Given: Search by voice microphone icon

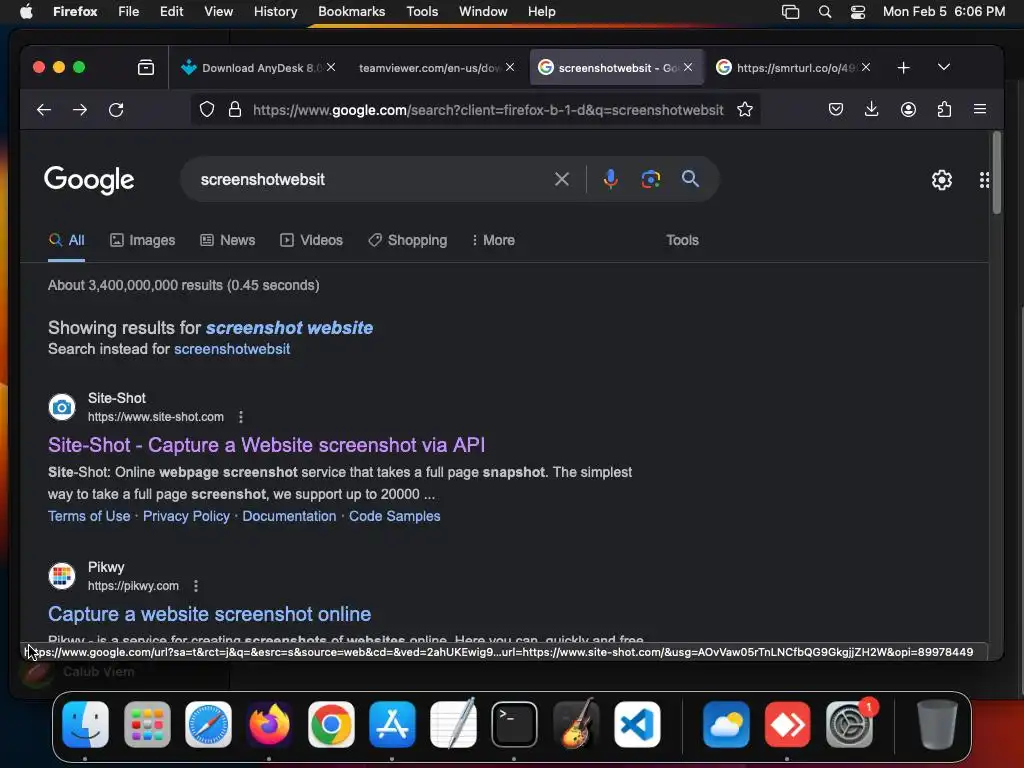Looking at the screenshot, I should click(611, 179).
